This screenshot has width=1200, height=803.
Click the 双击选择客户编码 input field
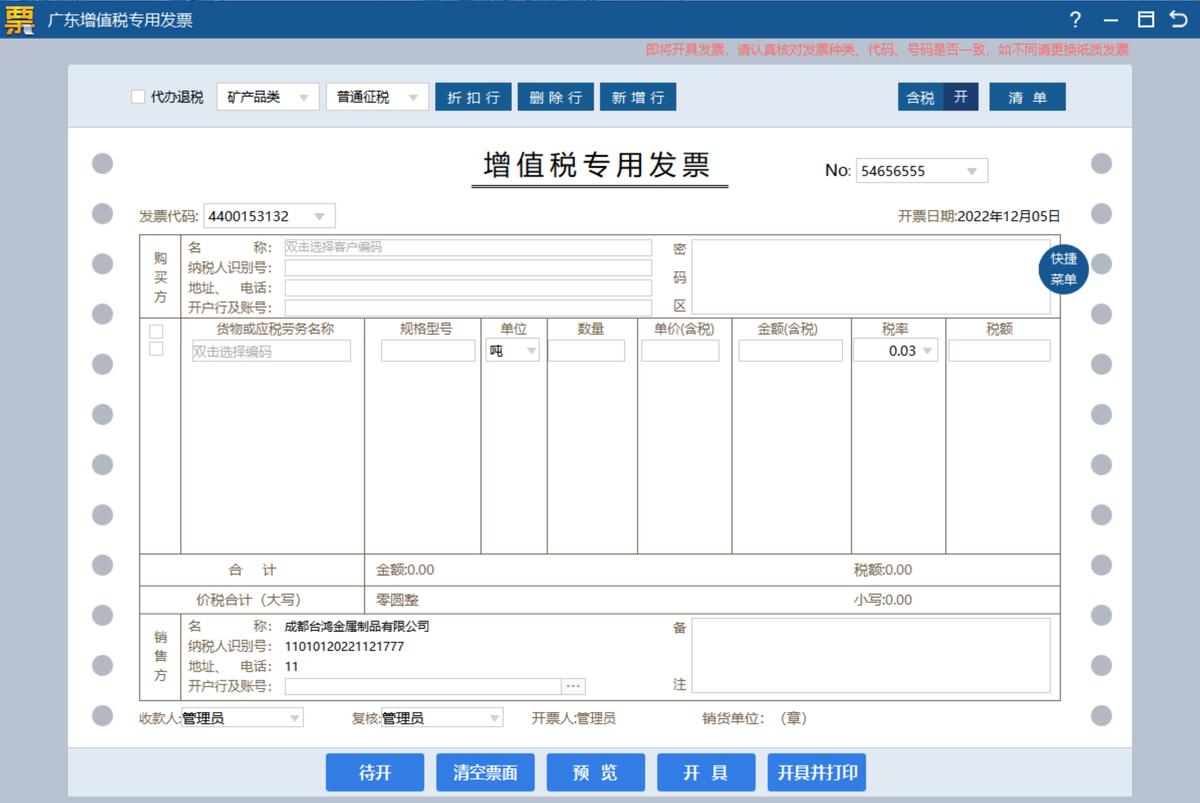[468, 247]
